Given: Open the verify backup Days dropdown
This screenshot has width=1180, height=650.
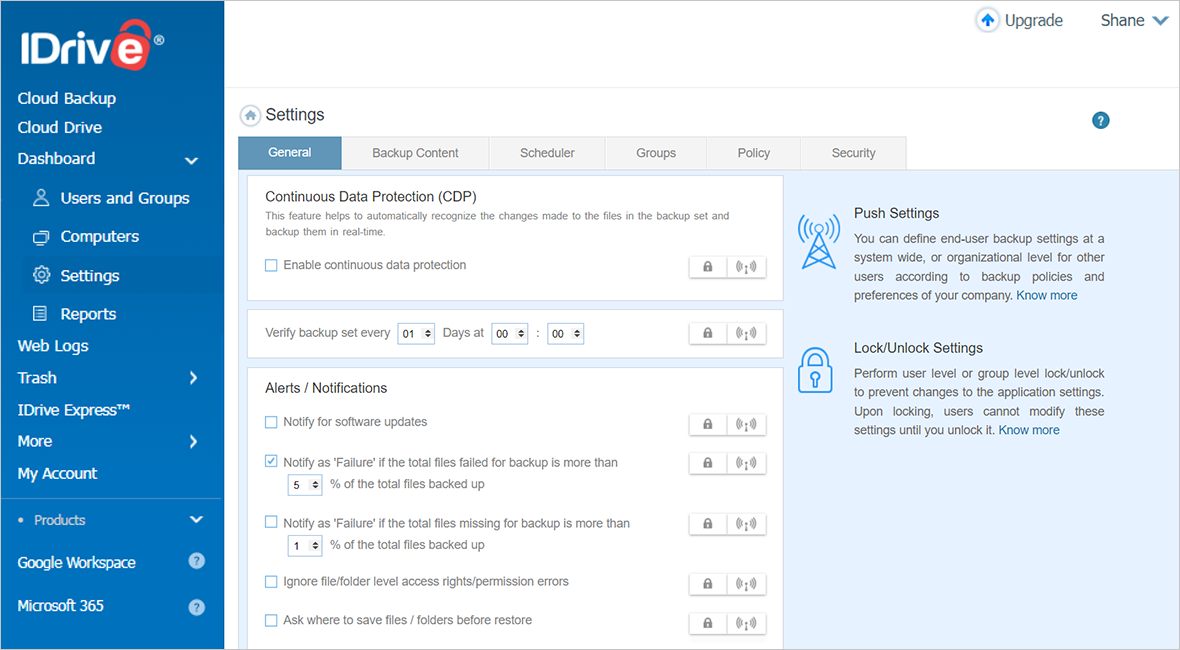Looking at the screenshot, I should point(416,334).
